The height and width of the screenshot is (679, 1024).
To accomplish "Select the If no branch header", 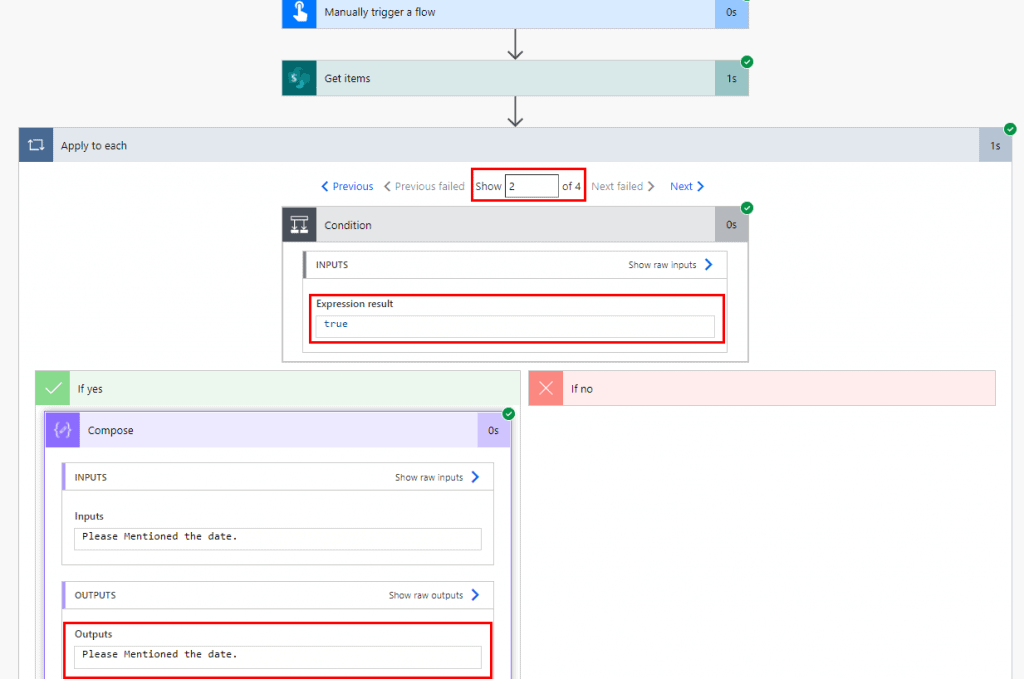I will point(762,388).
